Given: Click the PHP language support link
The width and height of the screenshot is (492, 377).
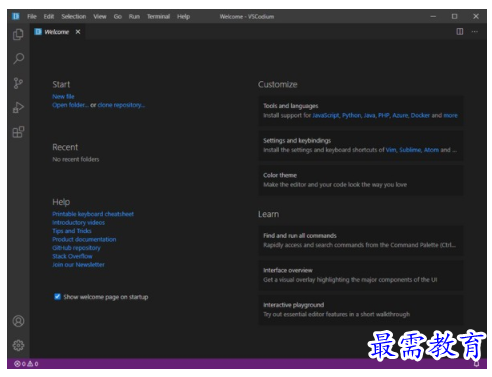Looking at the screenshot, I should (384, 115).
